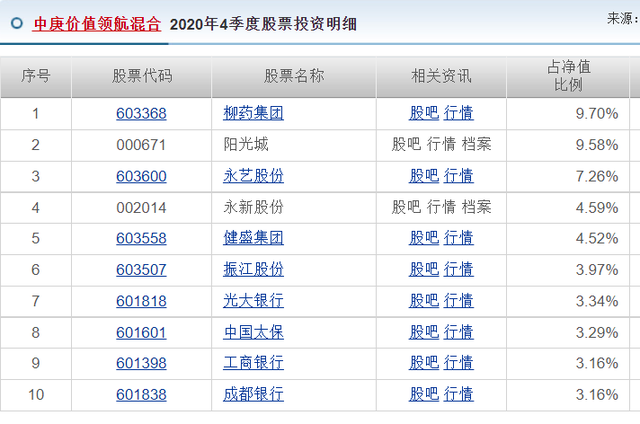Select the 7.26% net value ratio
The width and height of the screenshot is (640, 424).
tap(597, 176)
